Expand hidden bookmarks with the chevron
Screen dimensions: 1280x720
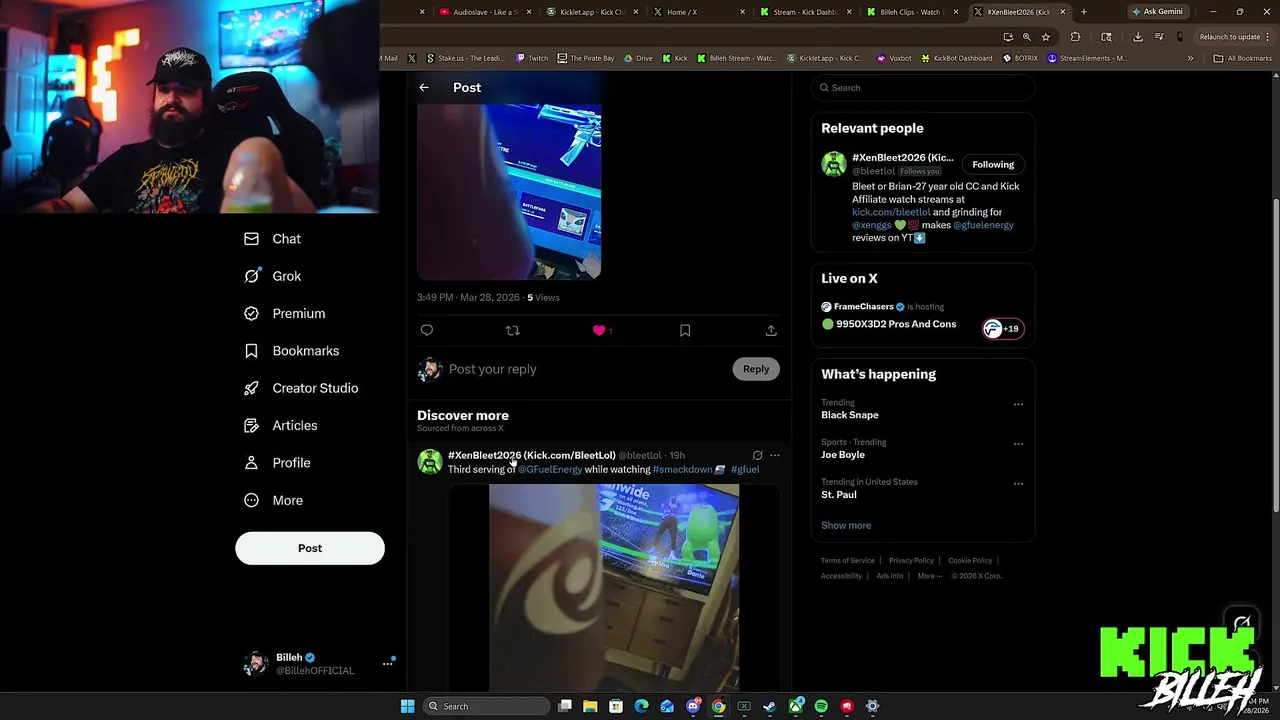point(1190,58)
